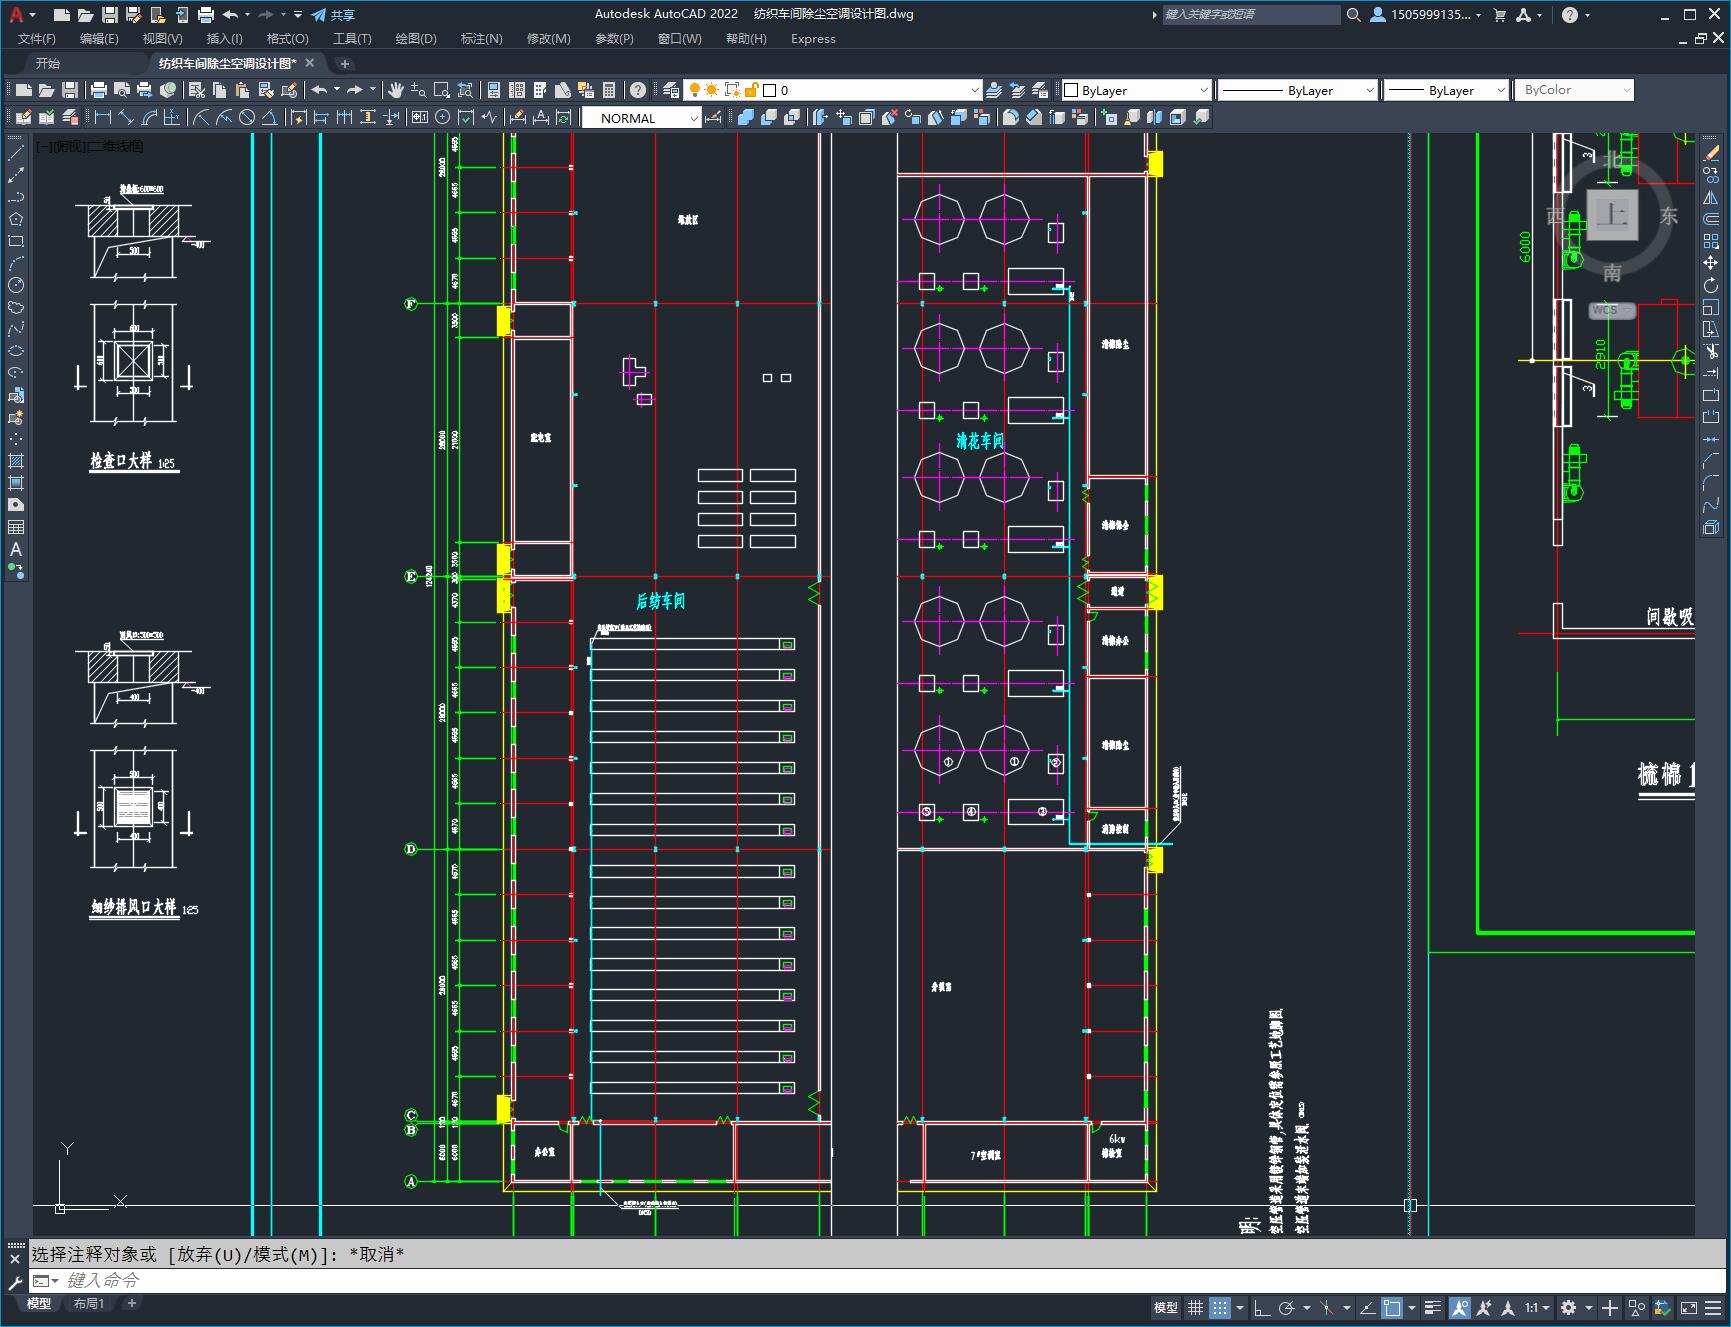
Task: Click the Save icon in quick access toolbar
Action: [x=110, y=14]
